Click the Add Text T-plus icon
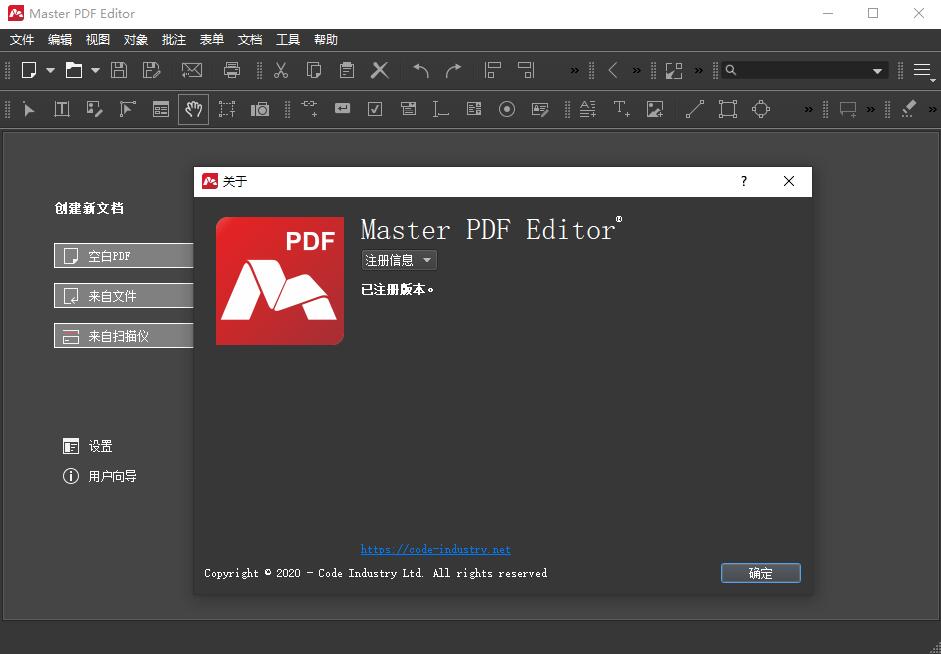The width and height of the screenshot is (941, 654). click(621, 109)
